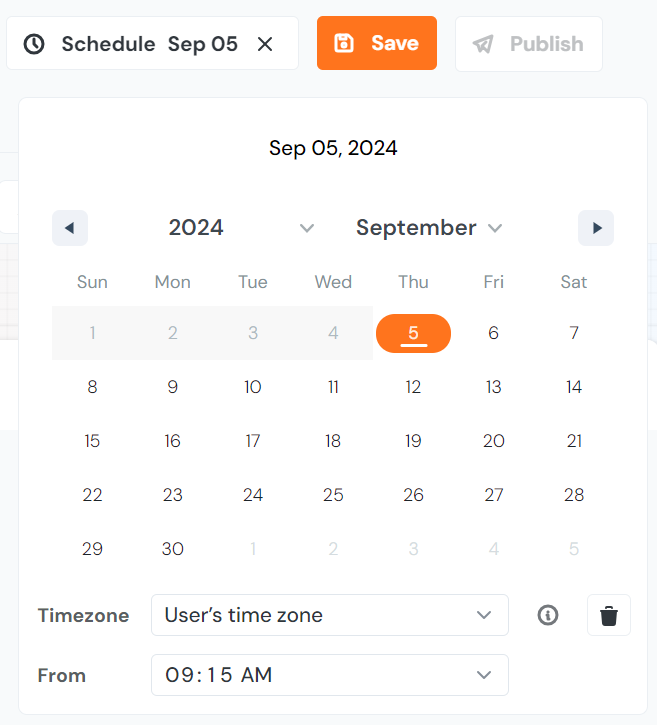Click the timezone info icon
Viewport: 657px width, 725px height.
point(548,615)
